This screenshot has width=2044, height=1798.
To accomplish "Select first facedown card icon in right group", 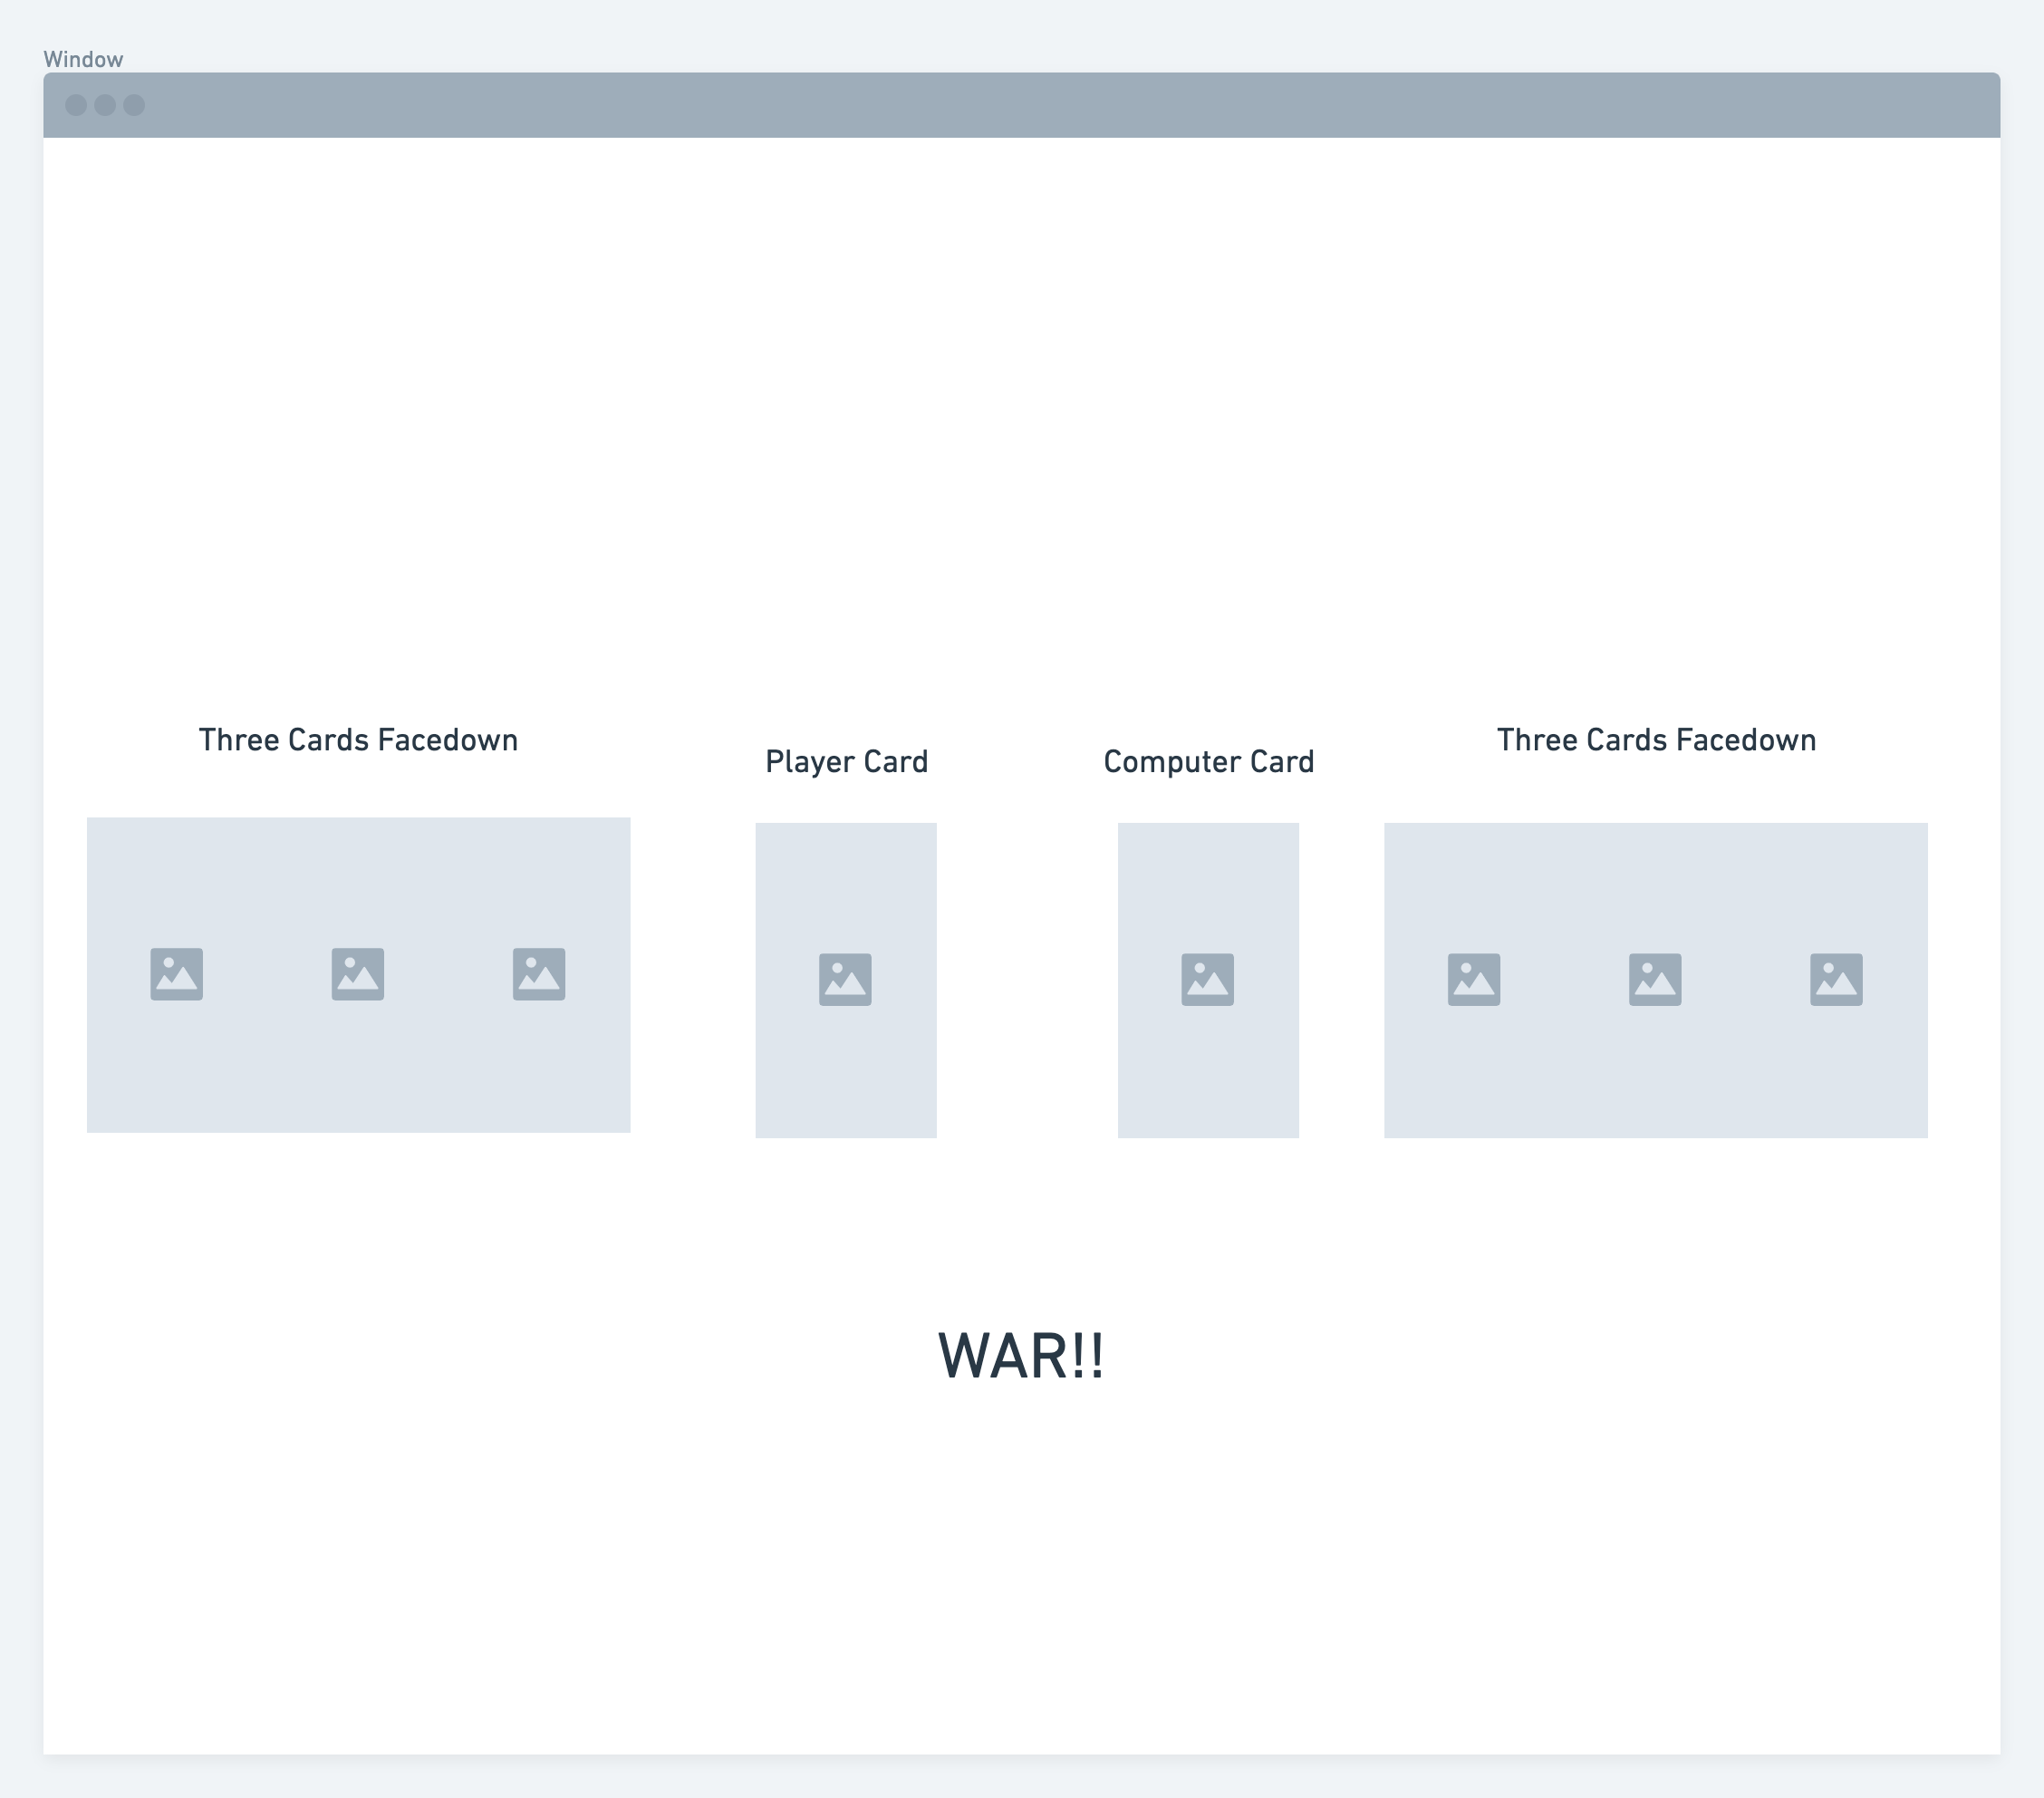I will click(1474, 979).
